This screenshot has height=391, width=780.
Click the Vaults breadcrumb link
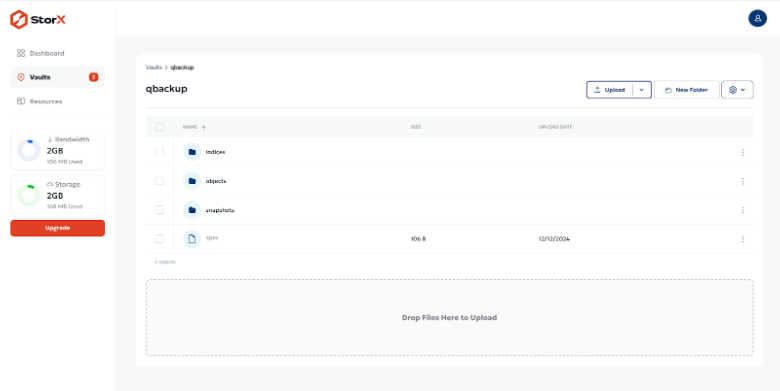point(154,67)
